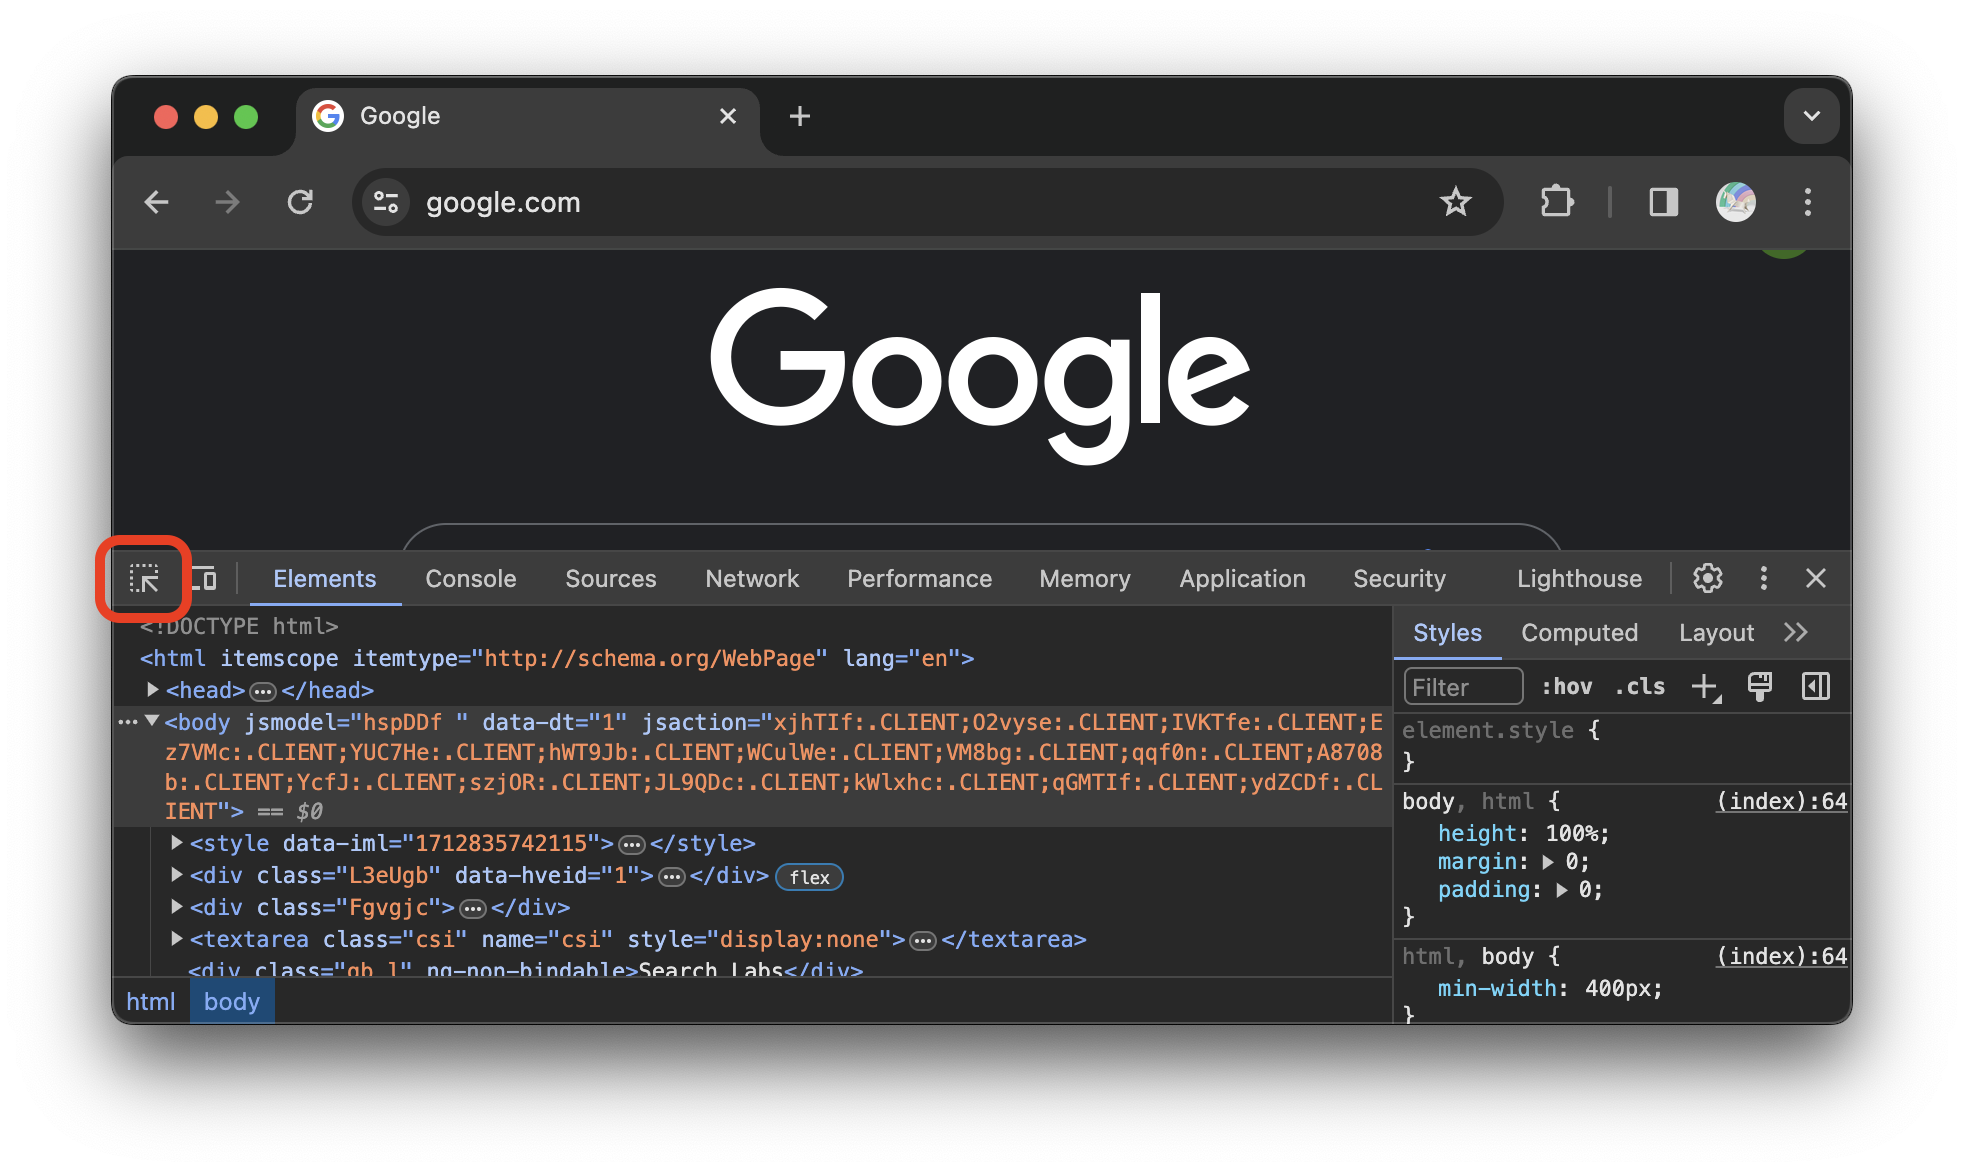Toggle the .cls element classes panel
The image size is (1964, 1172).
(x=1640, y=687)
